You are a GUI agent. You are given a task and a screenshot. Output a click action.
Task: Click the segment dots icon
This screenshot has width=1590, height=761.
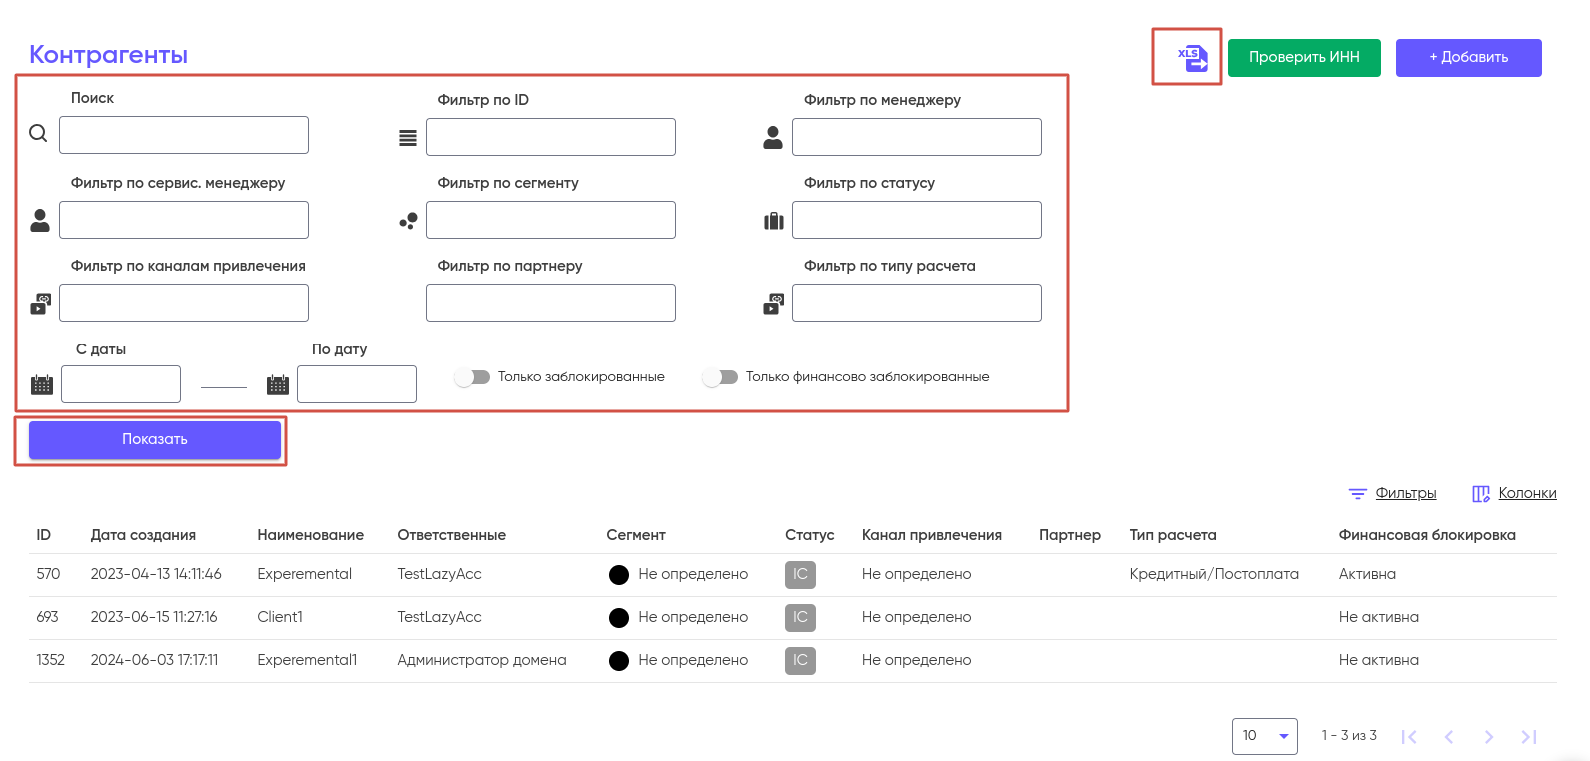click(408, 221)
